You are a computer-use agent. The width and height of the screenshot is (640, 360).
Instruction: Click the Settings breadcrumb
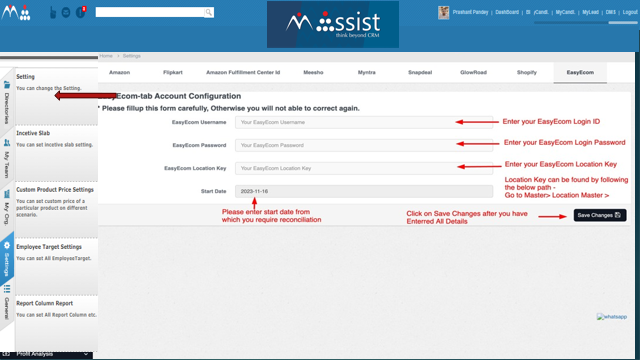[x=131, y=56]
